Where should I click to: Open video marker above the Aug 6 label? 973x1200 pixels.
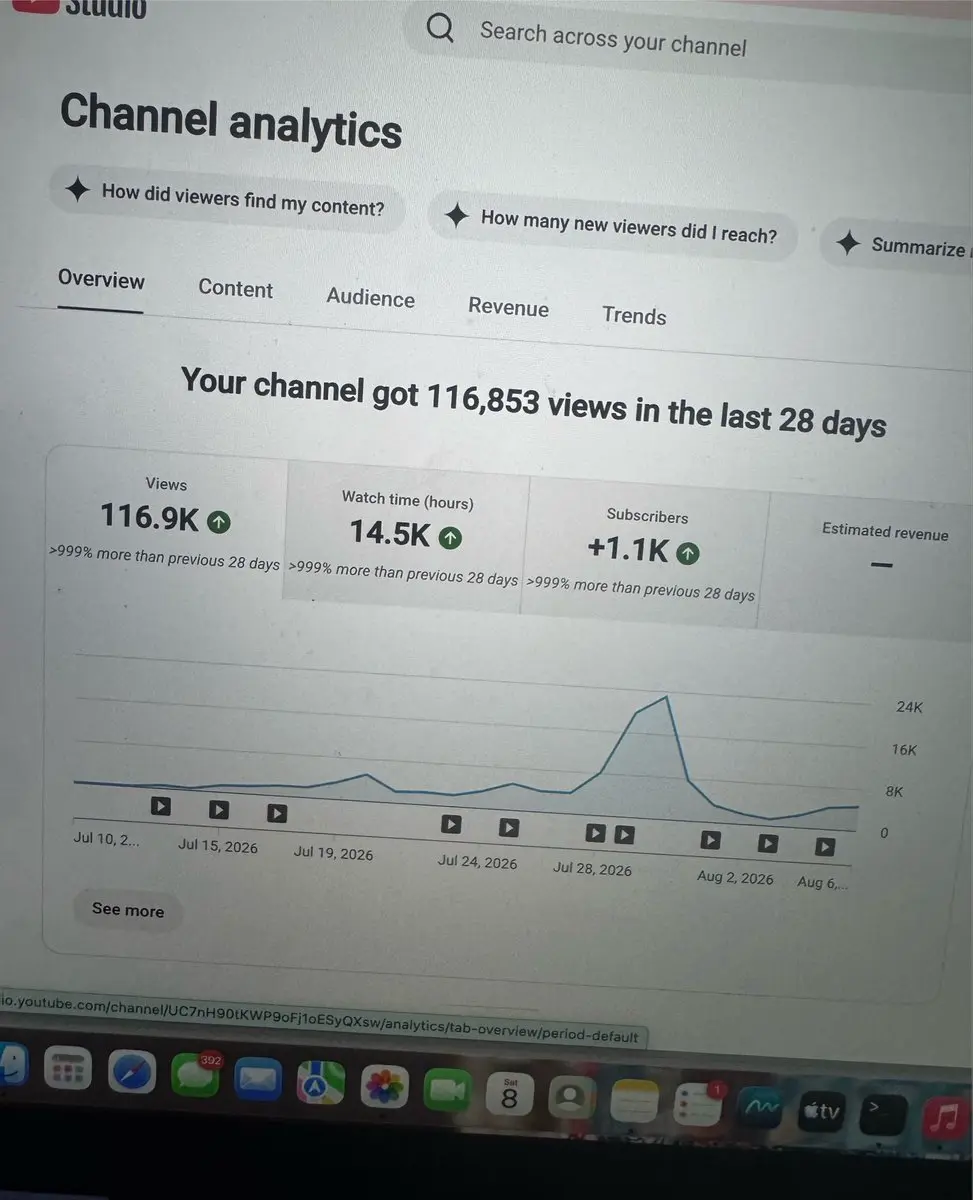point(825,847)
